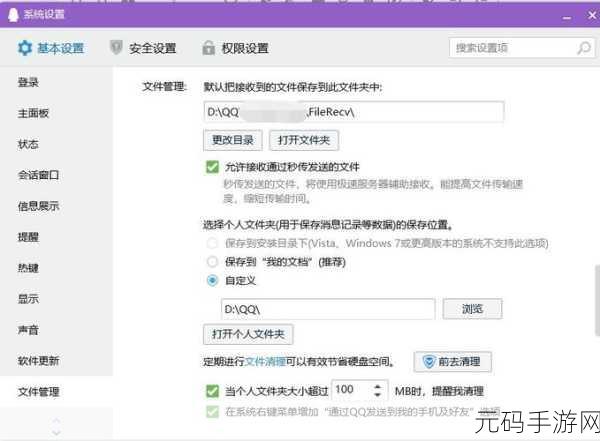This screenshot has height=441, width=600.
Task: Close the 系统设置 window
Action: point(592,15)
